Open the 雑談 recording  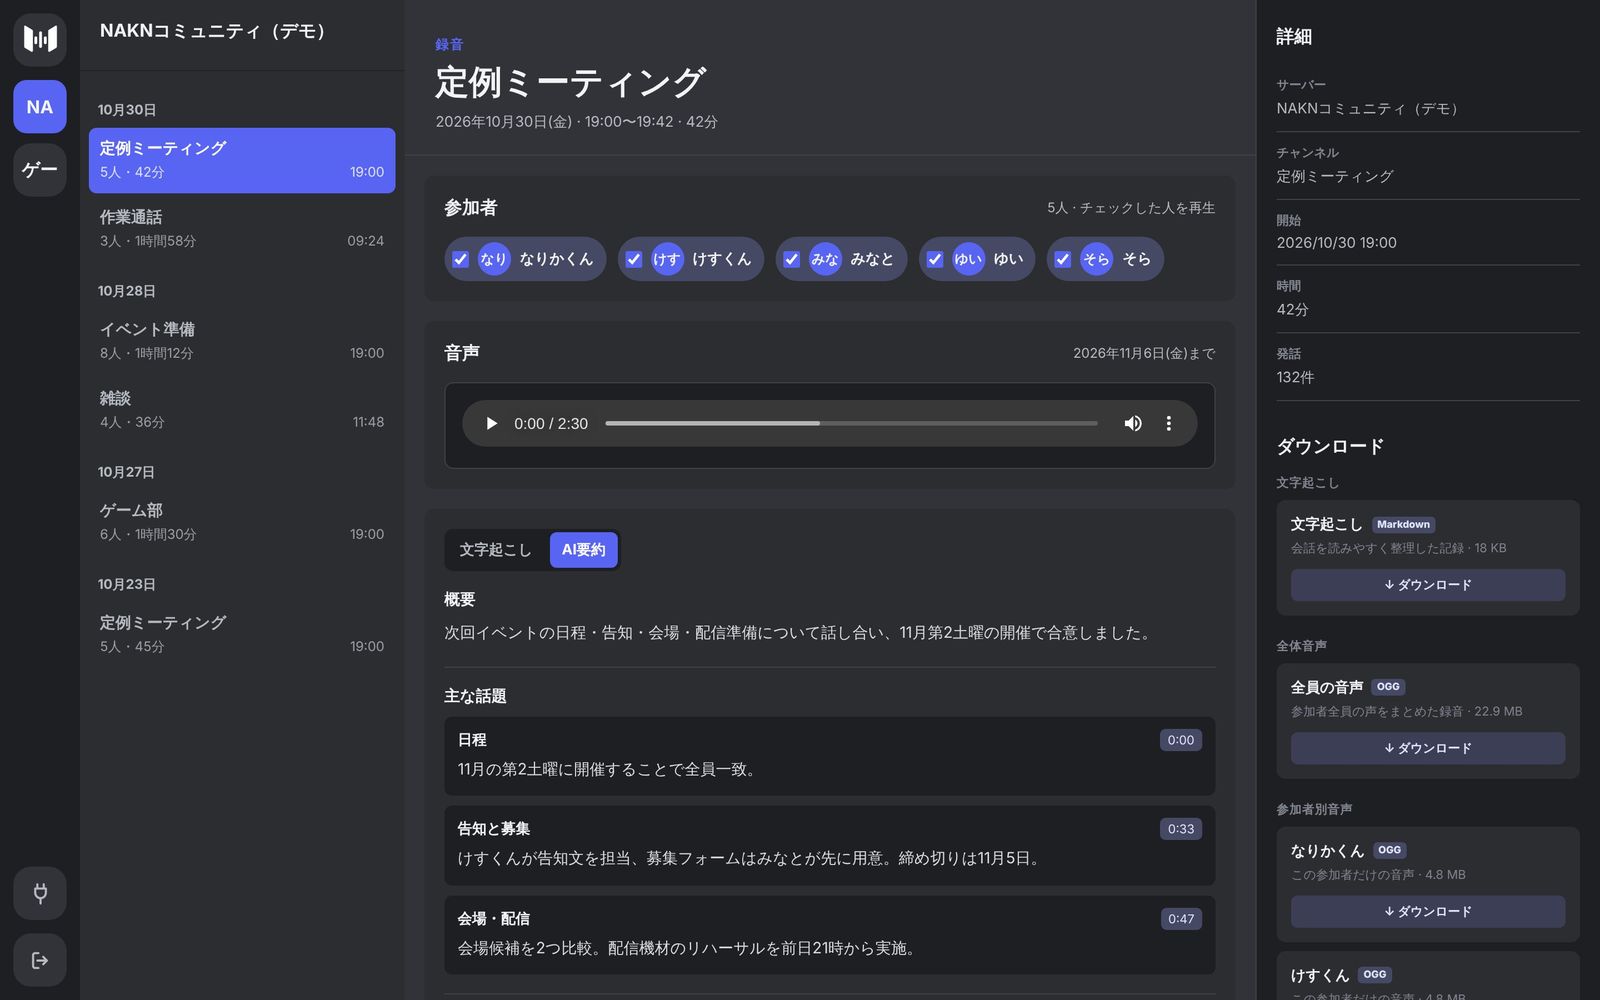[242, 410]
